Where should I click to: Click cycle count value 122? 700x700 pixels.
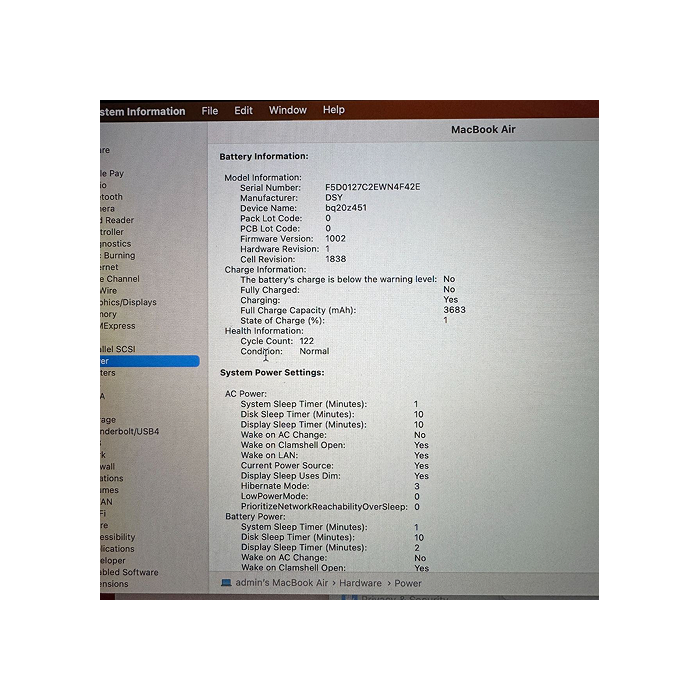[307, 341]
